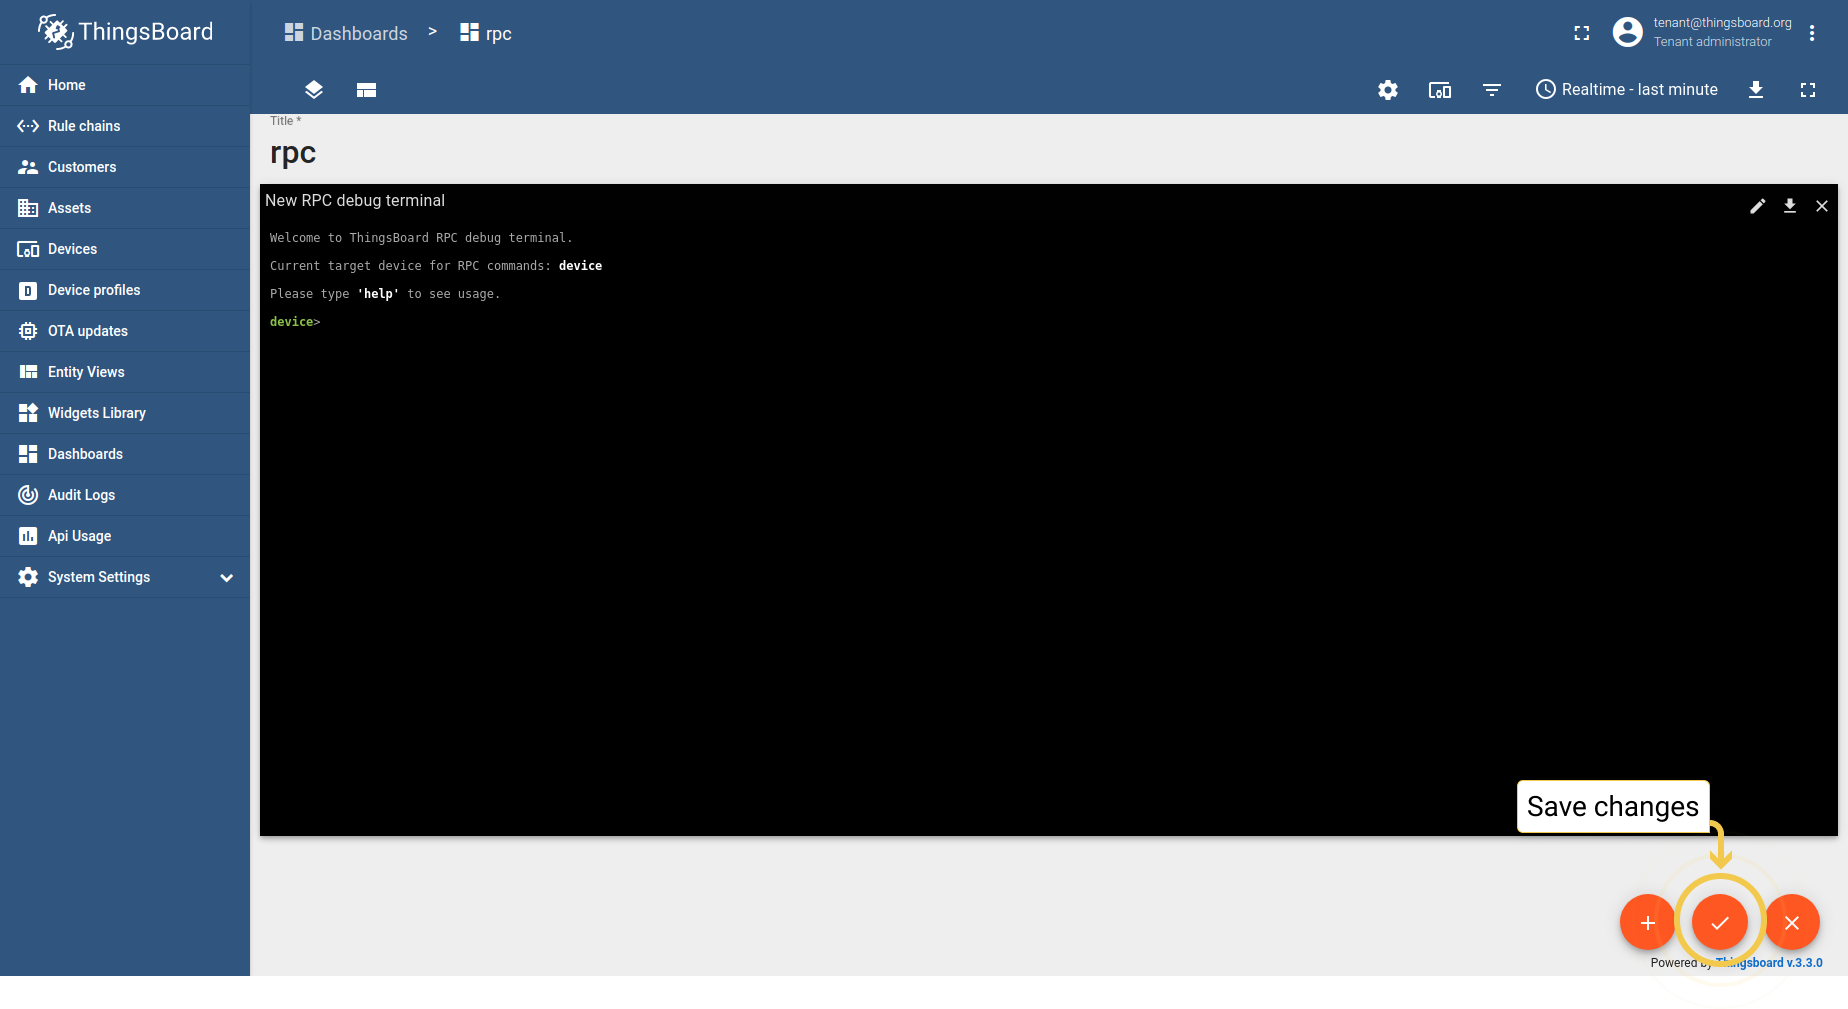The height and width of the screenshot is (1009, 1848).
Task: Open user menu three-dot icon
Action: pyautogui.click(x=1812, y=33)
